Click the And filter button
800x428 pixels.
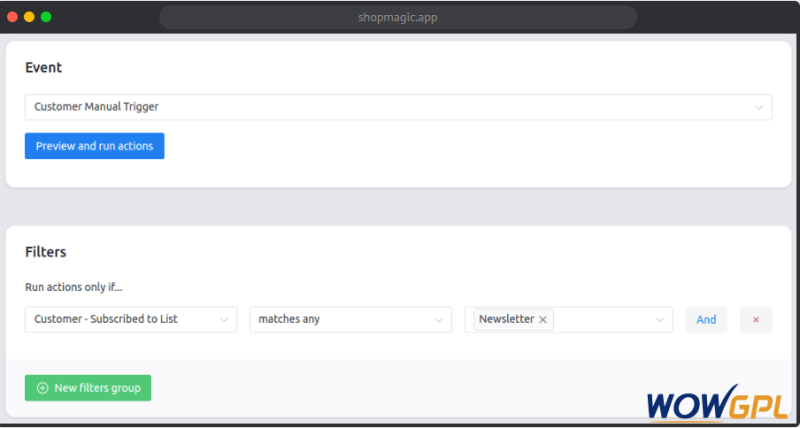coord(706,320)
